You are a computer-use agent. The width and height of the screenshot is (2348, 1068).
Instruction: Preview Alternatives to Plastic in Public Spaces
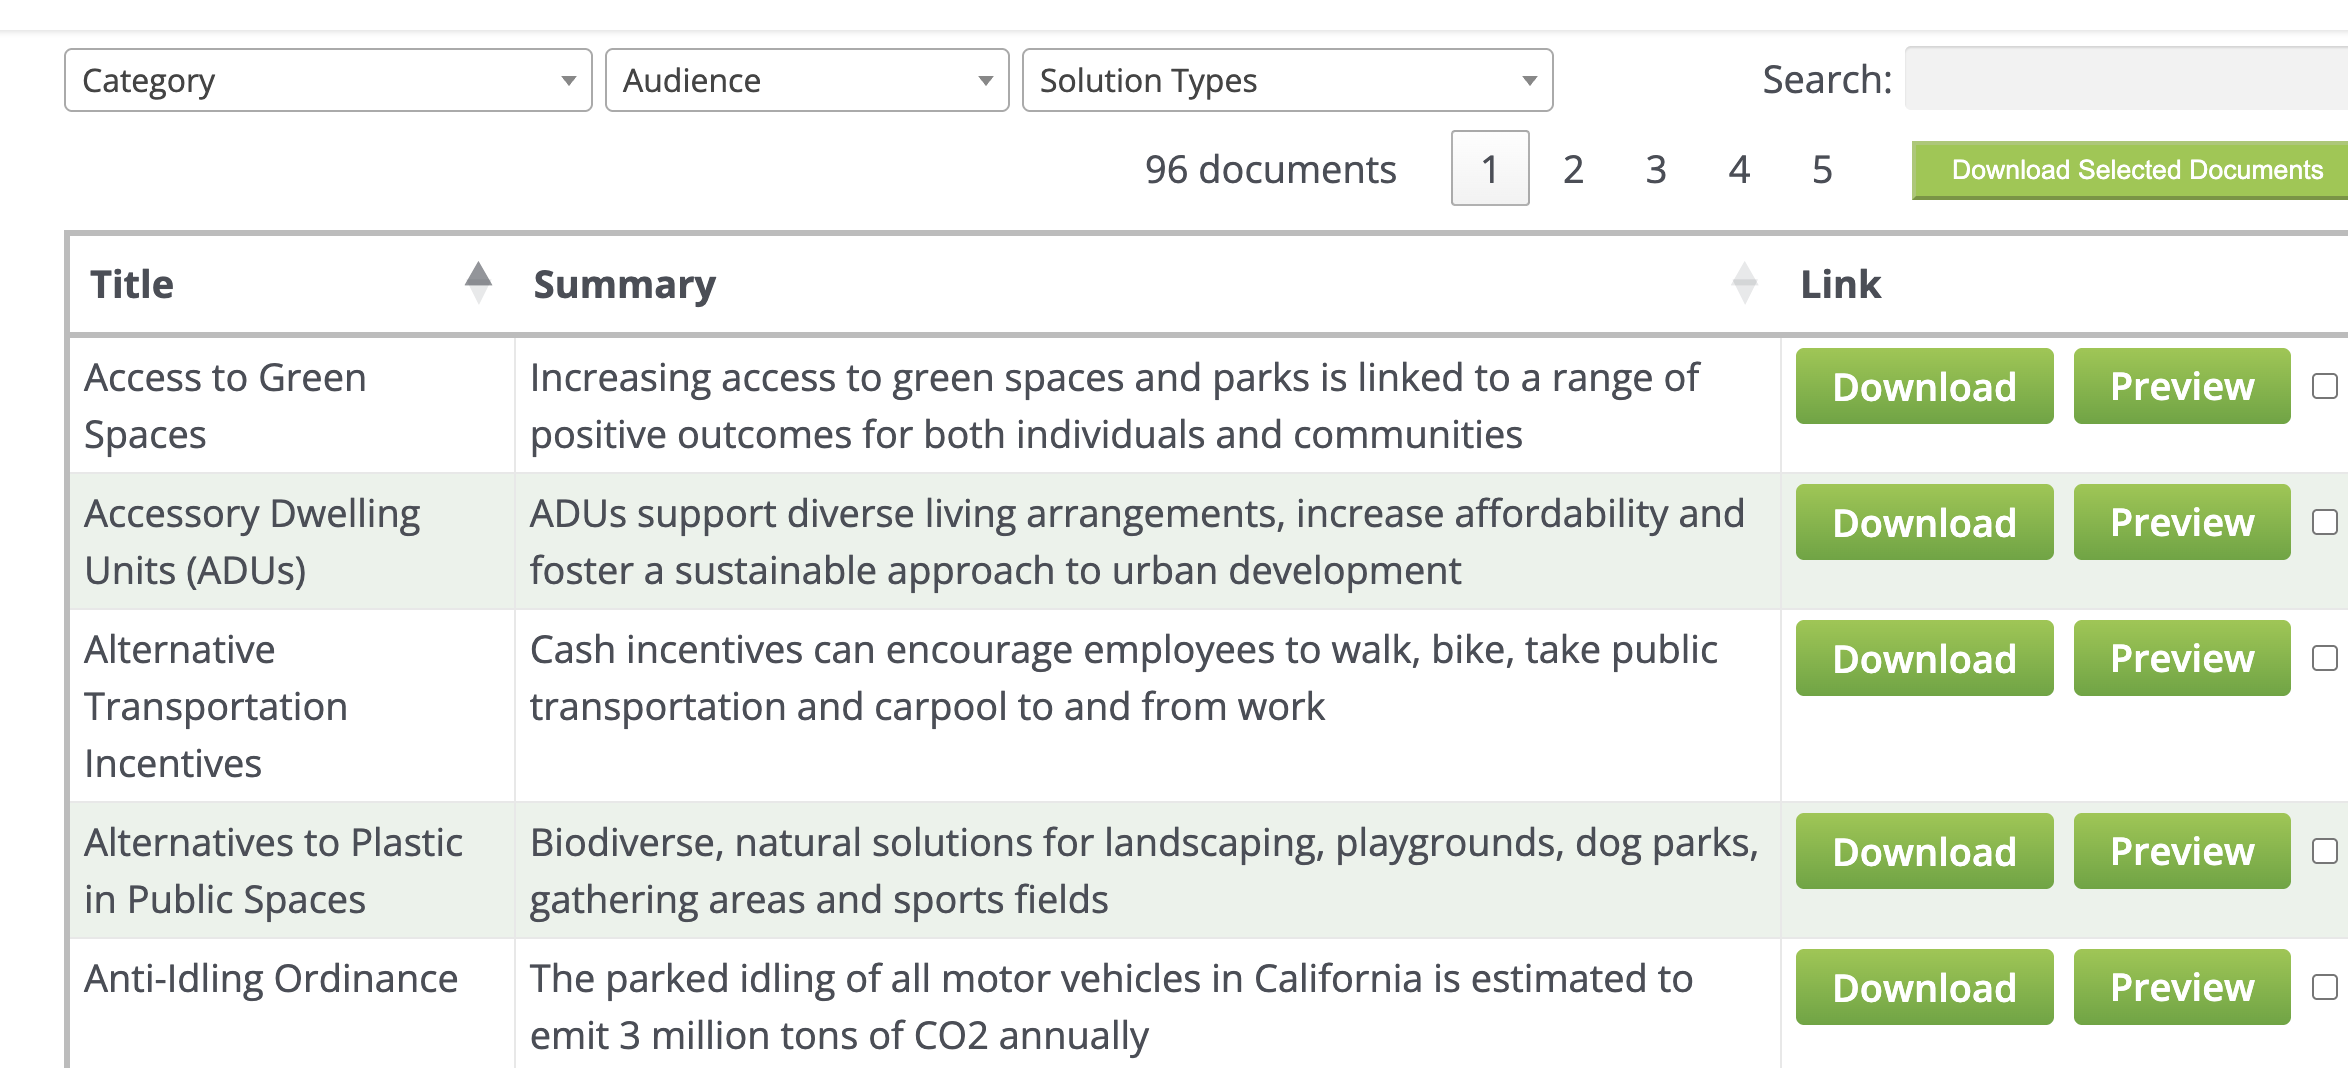tap(2182, 851)
